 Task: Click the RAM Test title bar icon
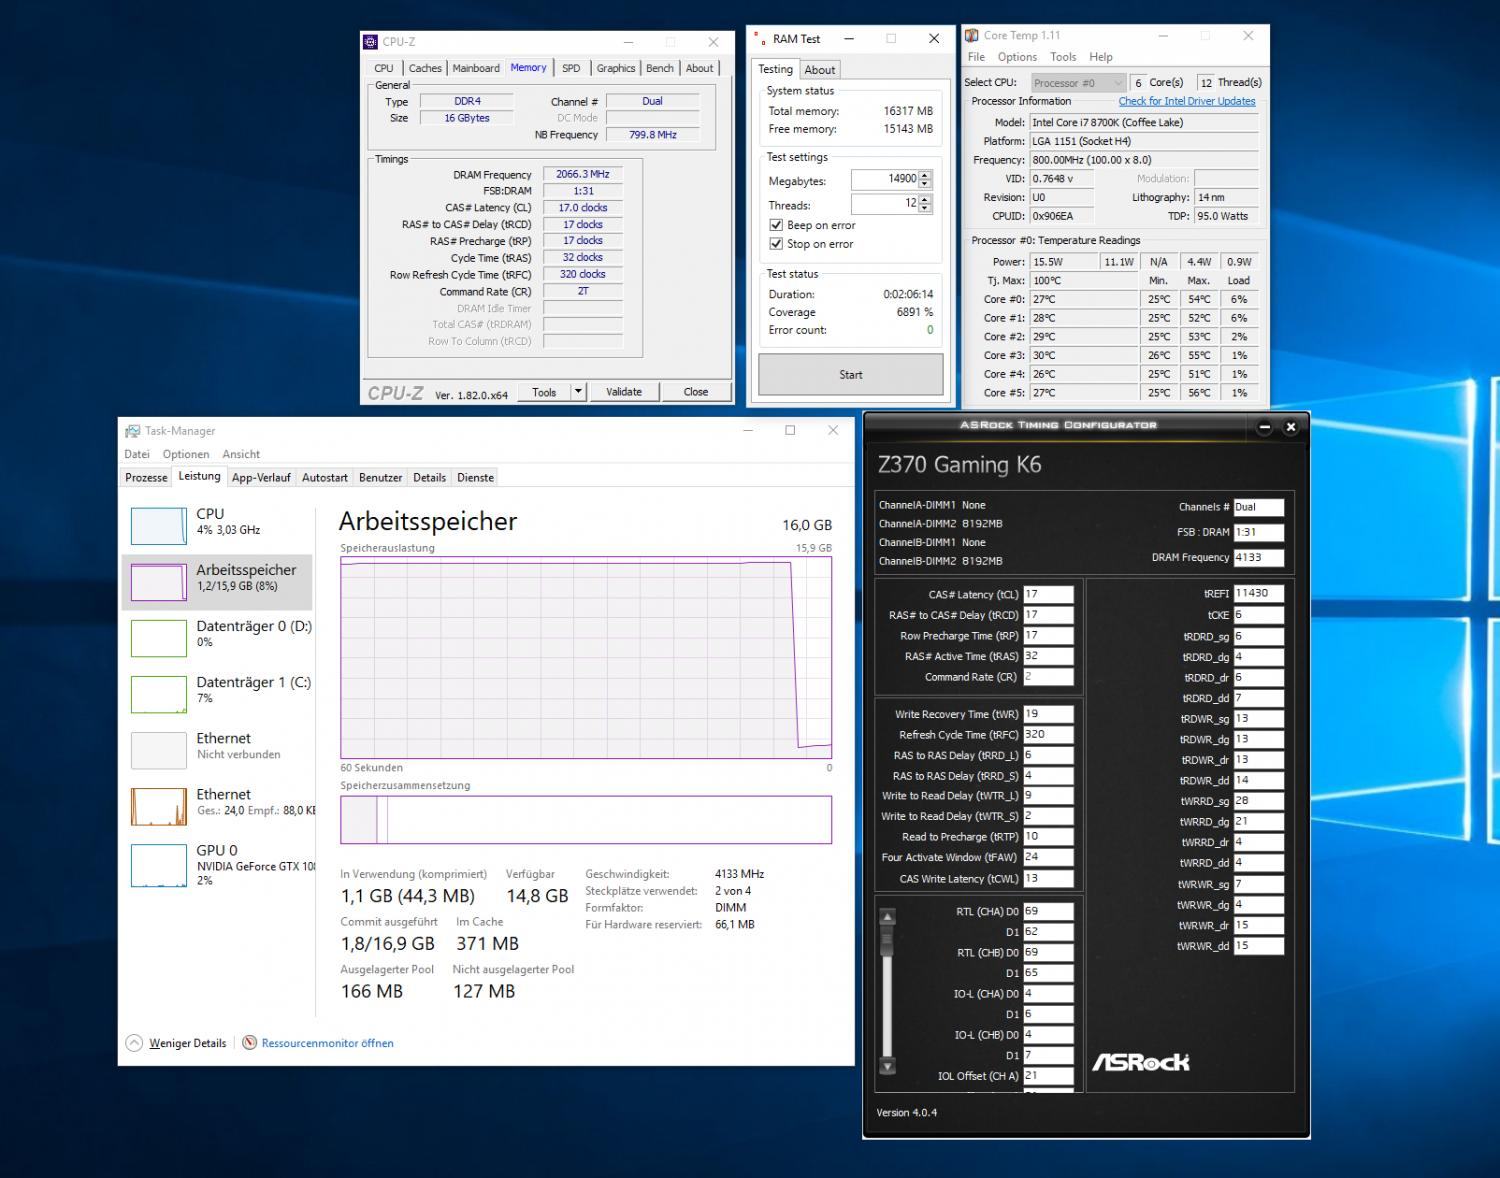coord(758,39)
